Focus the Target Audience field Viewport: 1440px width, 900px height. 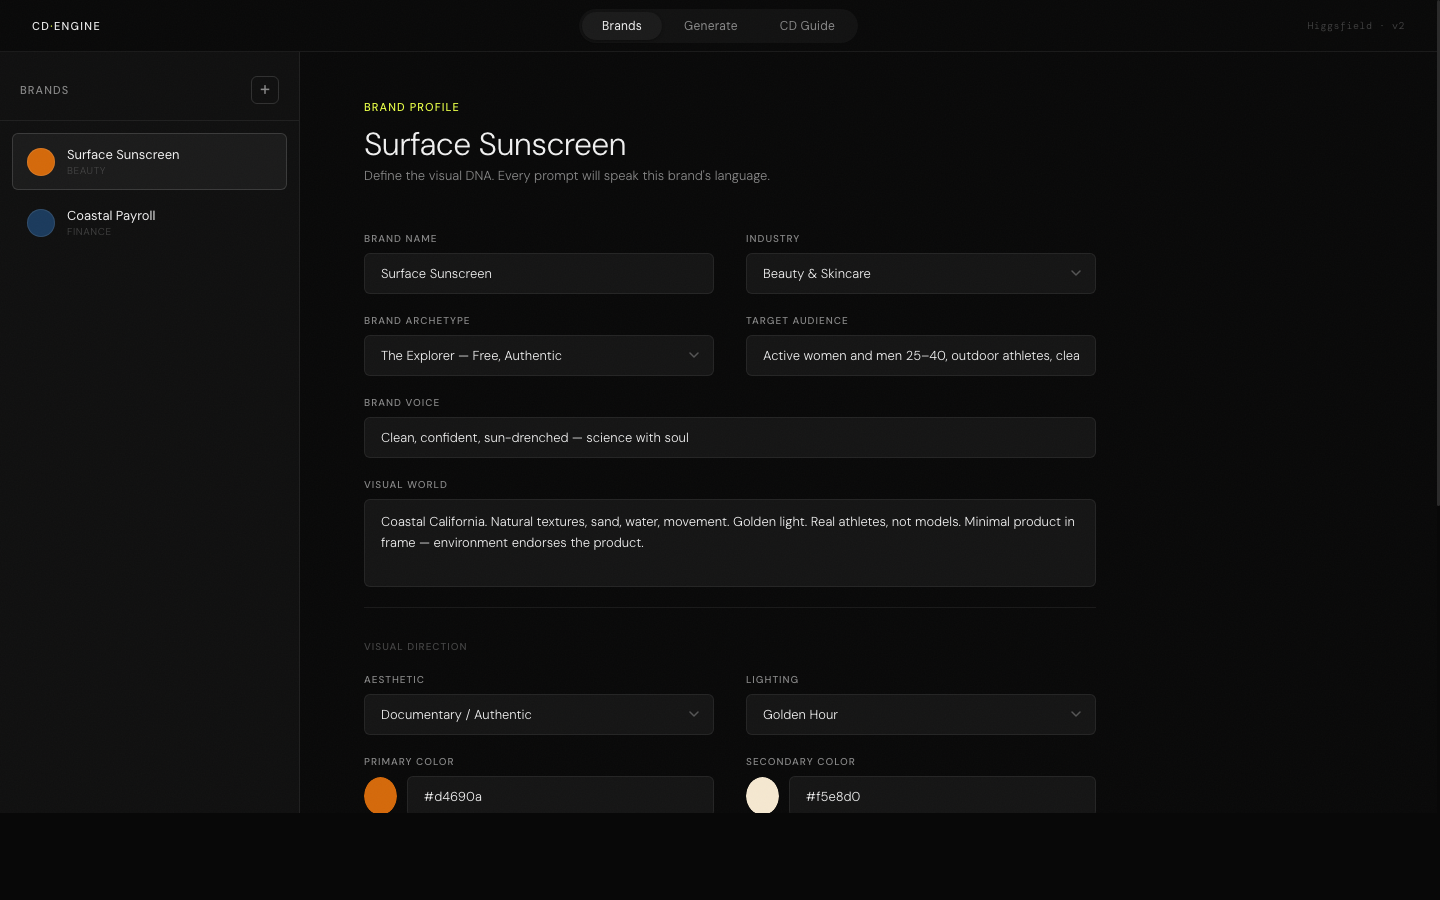coord(920,356)
